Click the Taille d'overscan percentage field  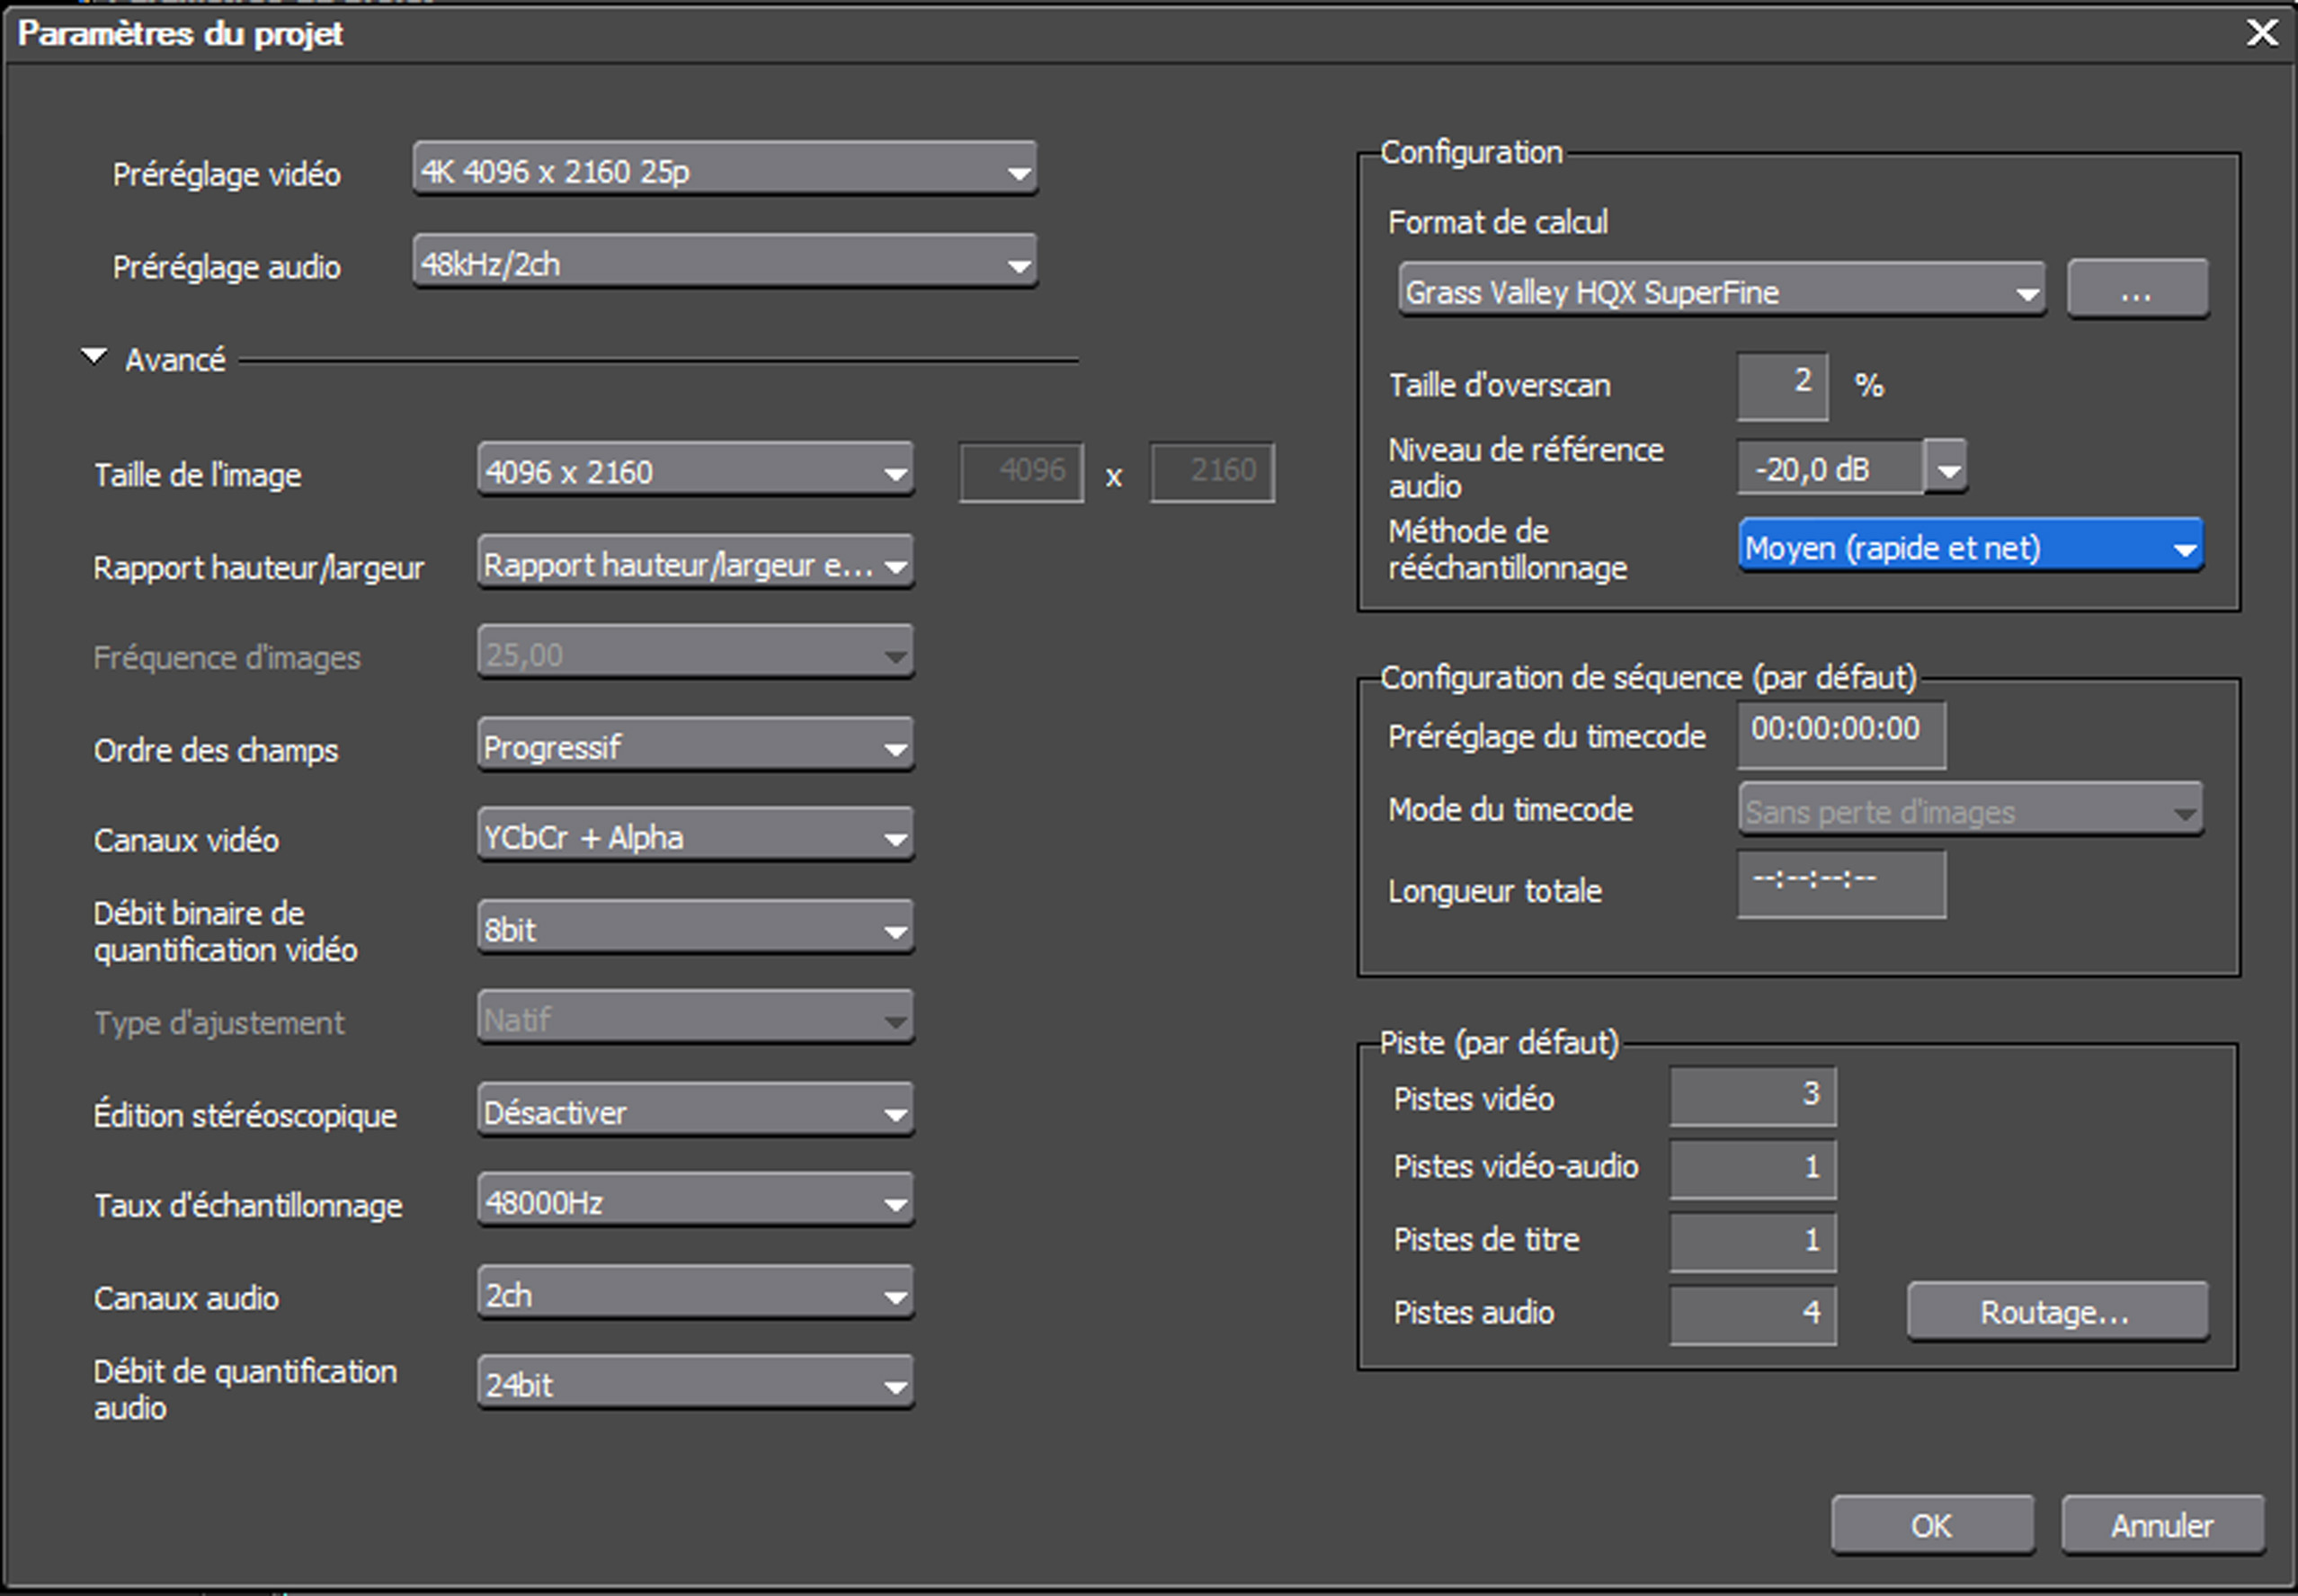click(x=1782, y=385)
